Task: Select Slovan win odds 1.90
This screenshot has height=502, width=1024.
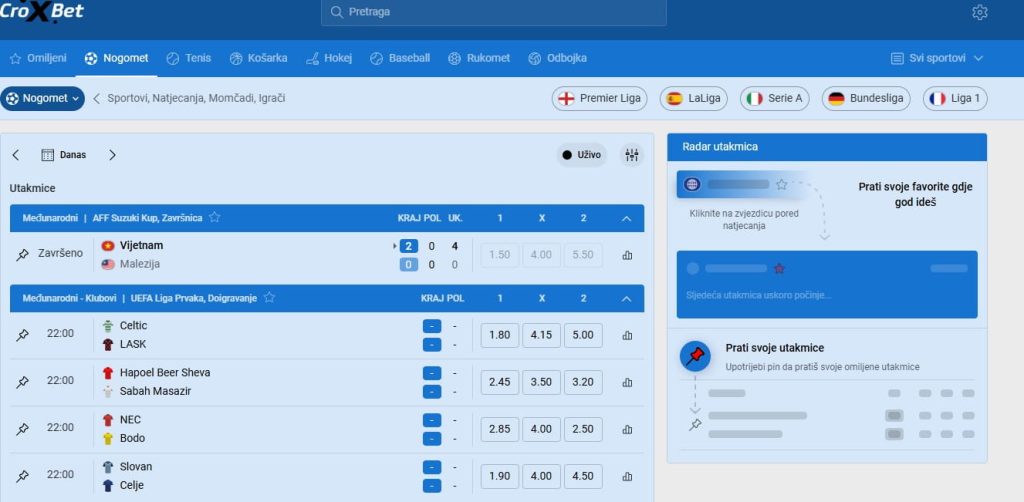Action: click(x=500, y=477)
